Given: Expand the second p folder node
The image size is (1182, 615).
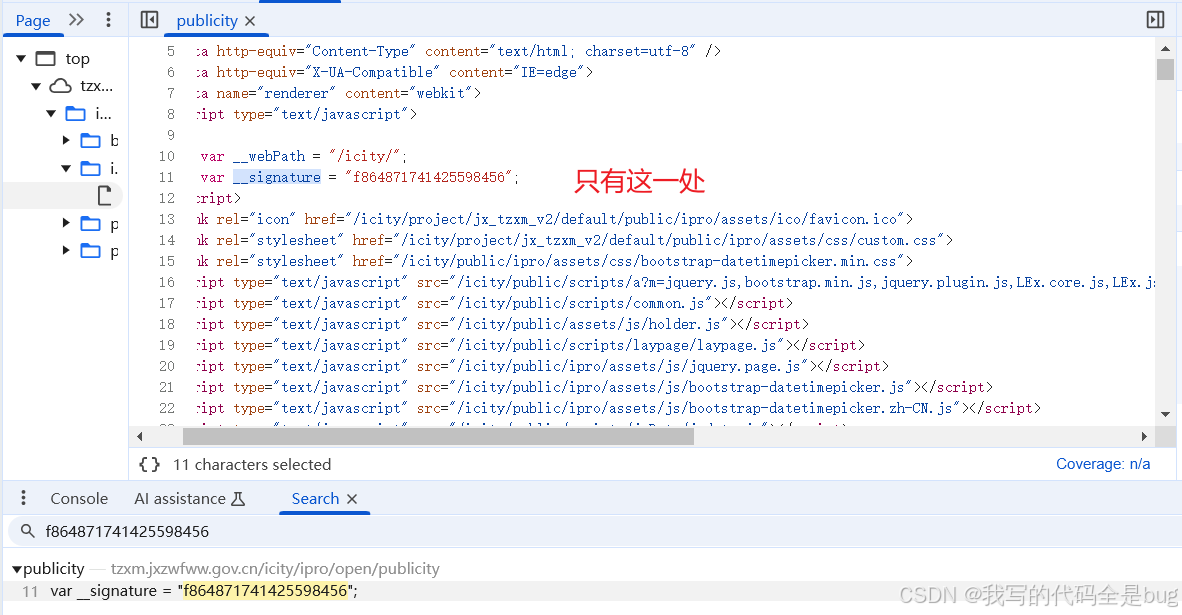Looking at the screenshot, I should pos(66,250).
